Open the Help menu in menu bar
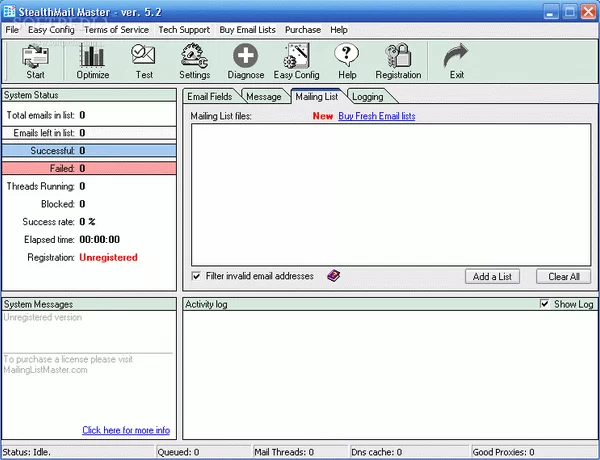 tap(339, 30)
